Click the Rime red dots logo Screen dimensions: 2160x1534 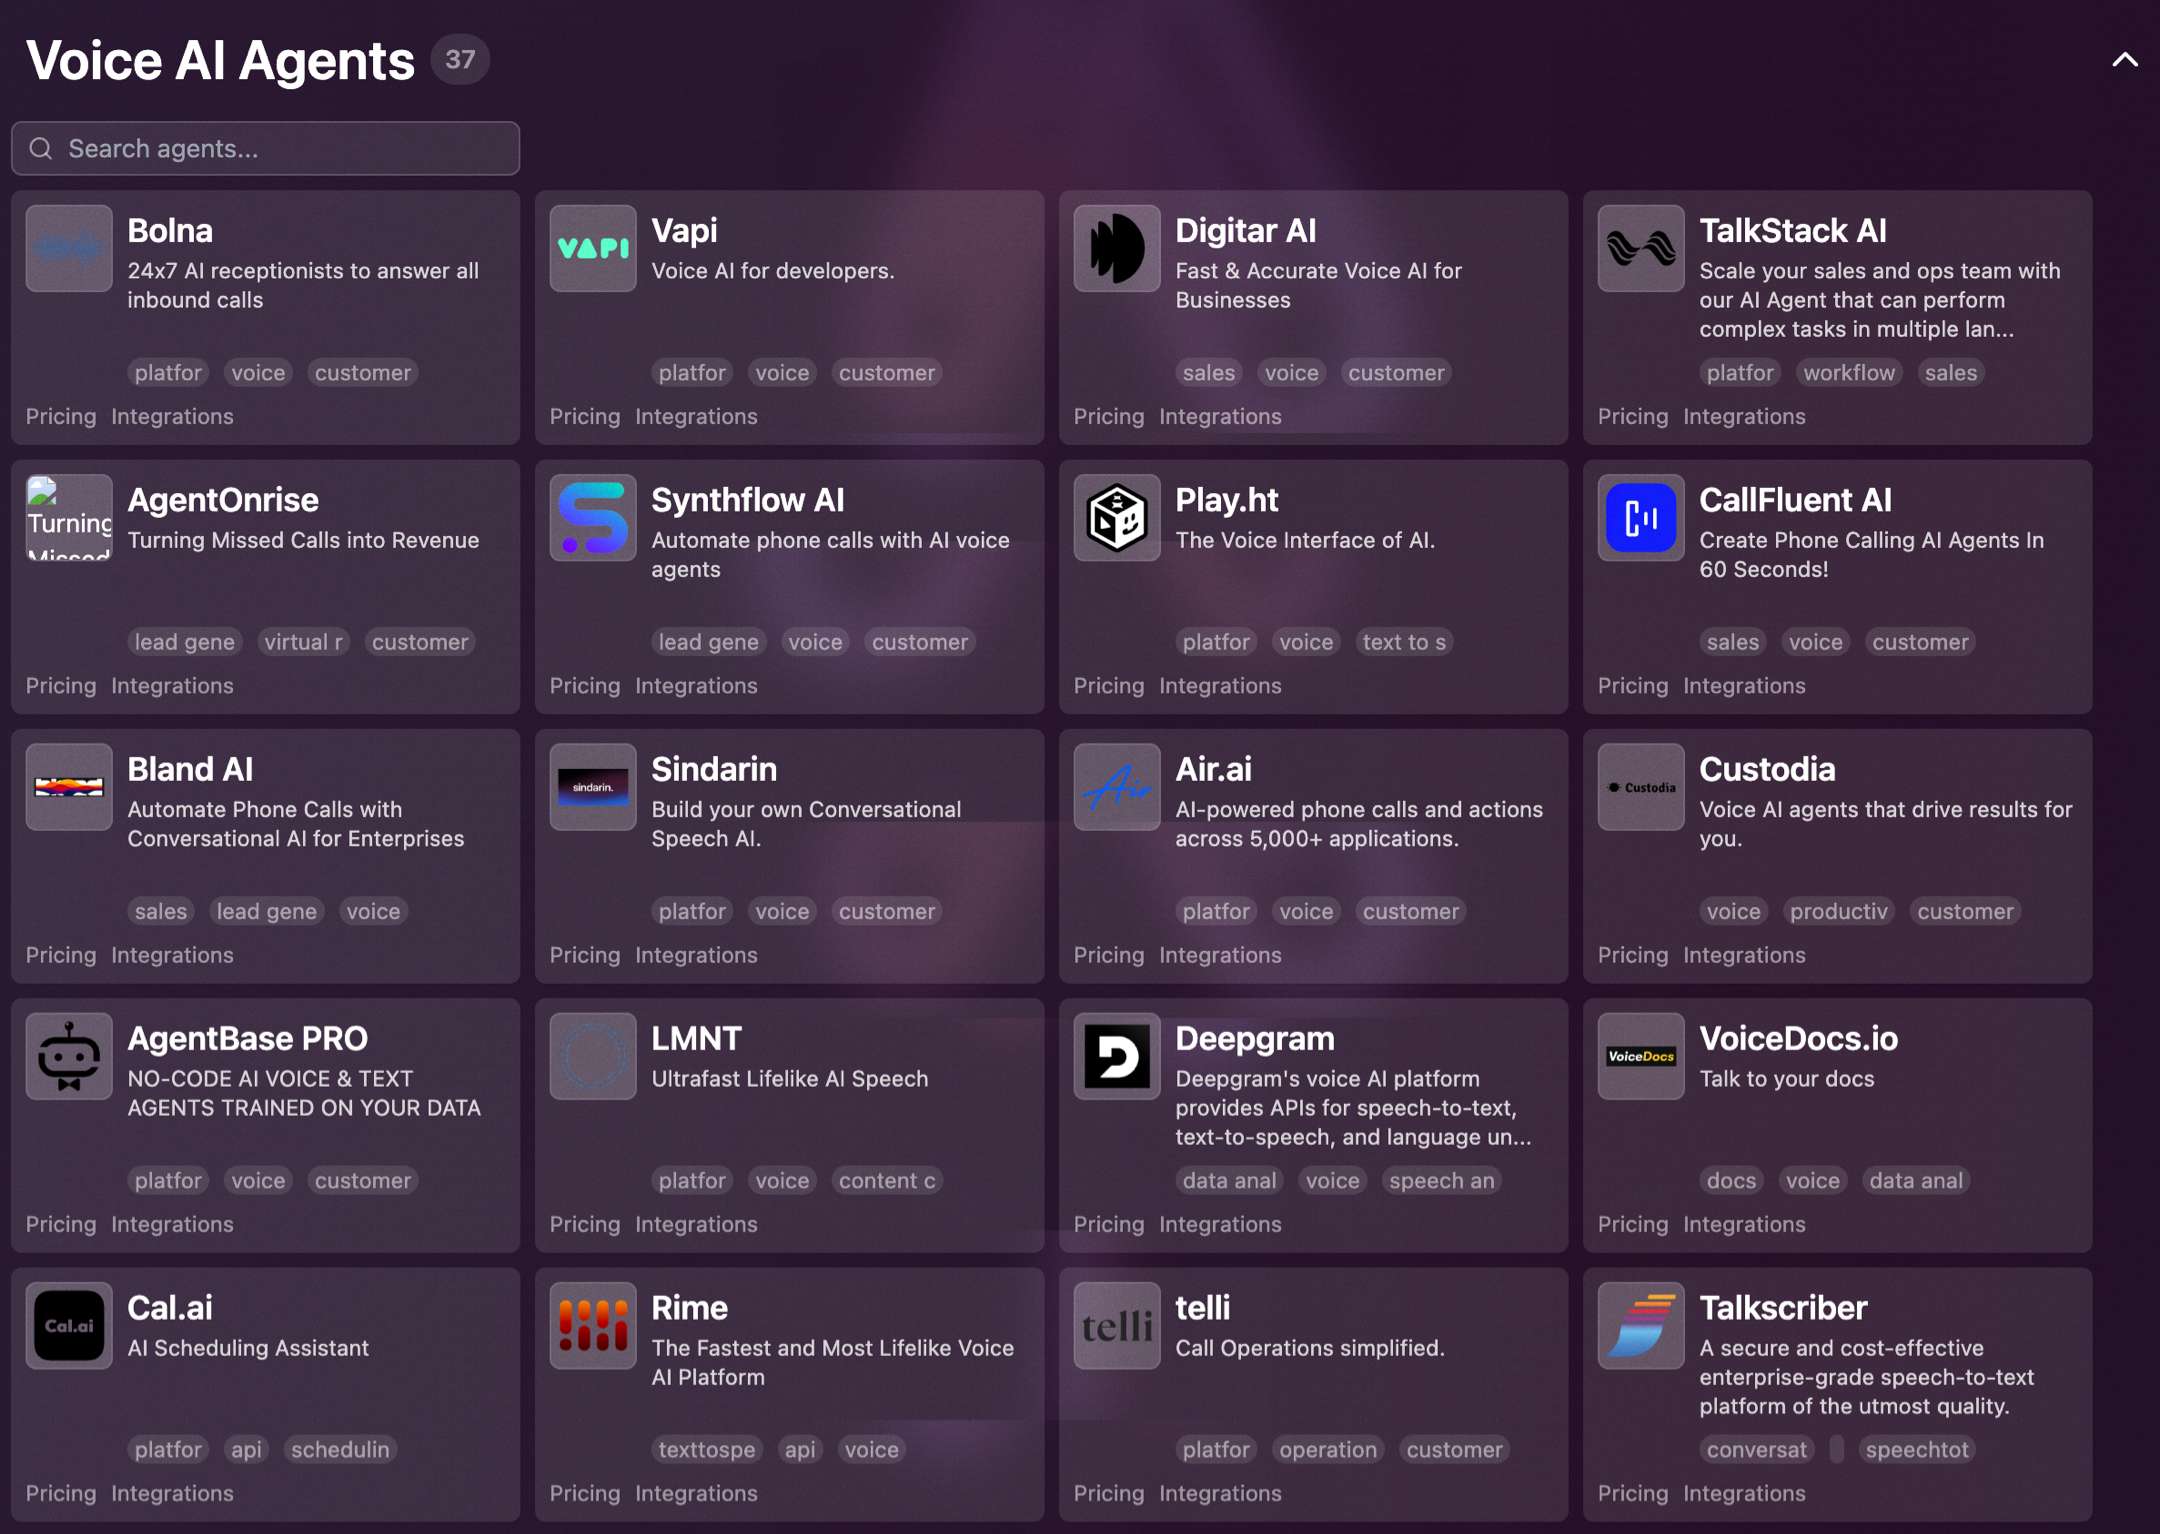click(x=593, y=1325)
